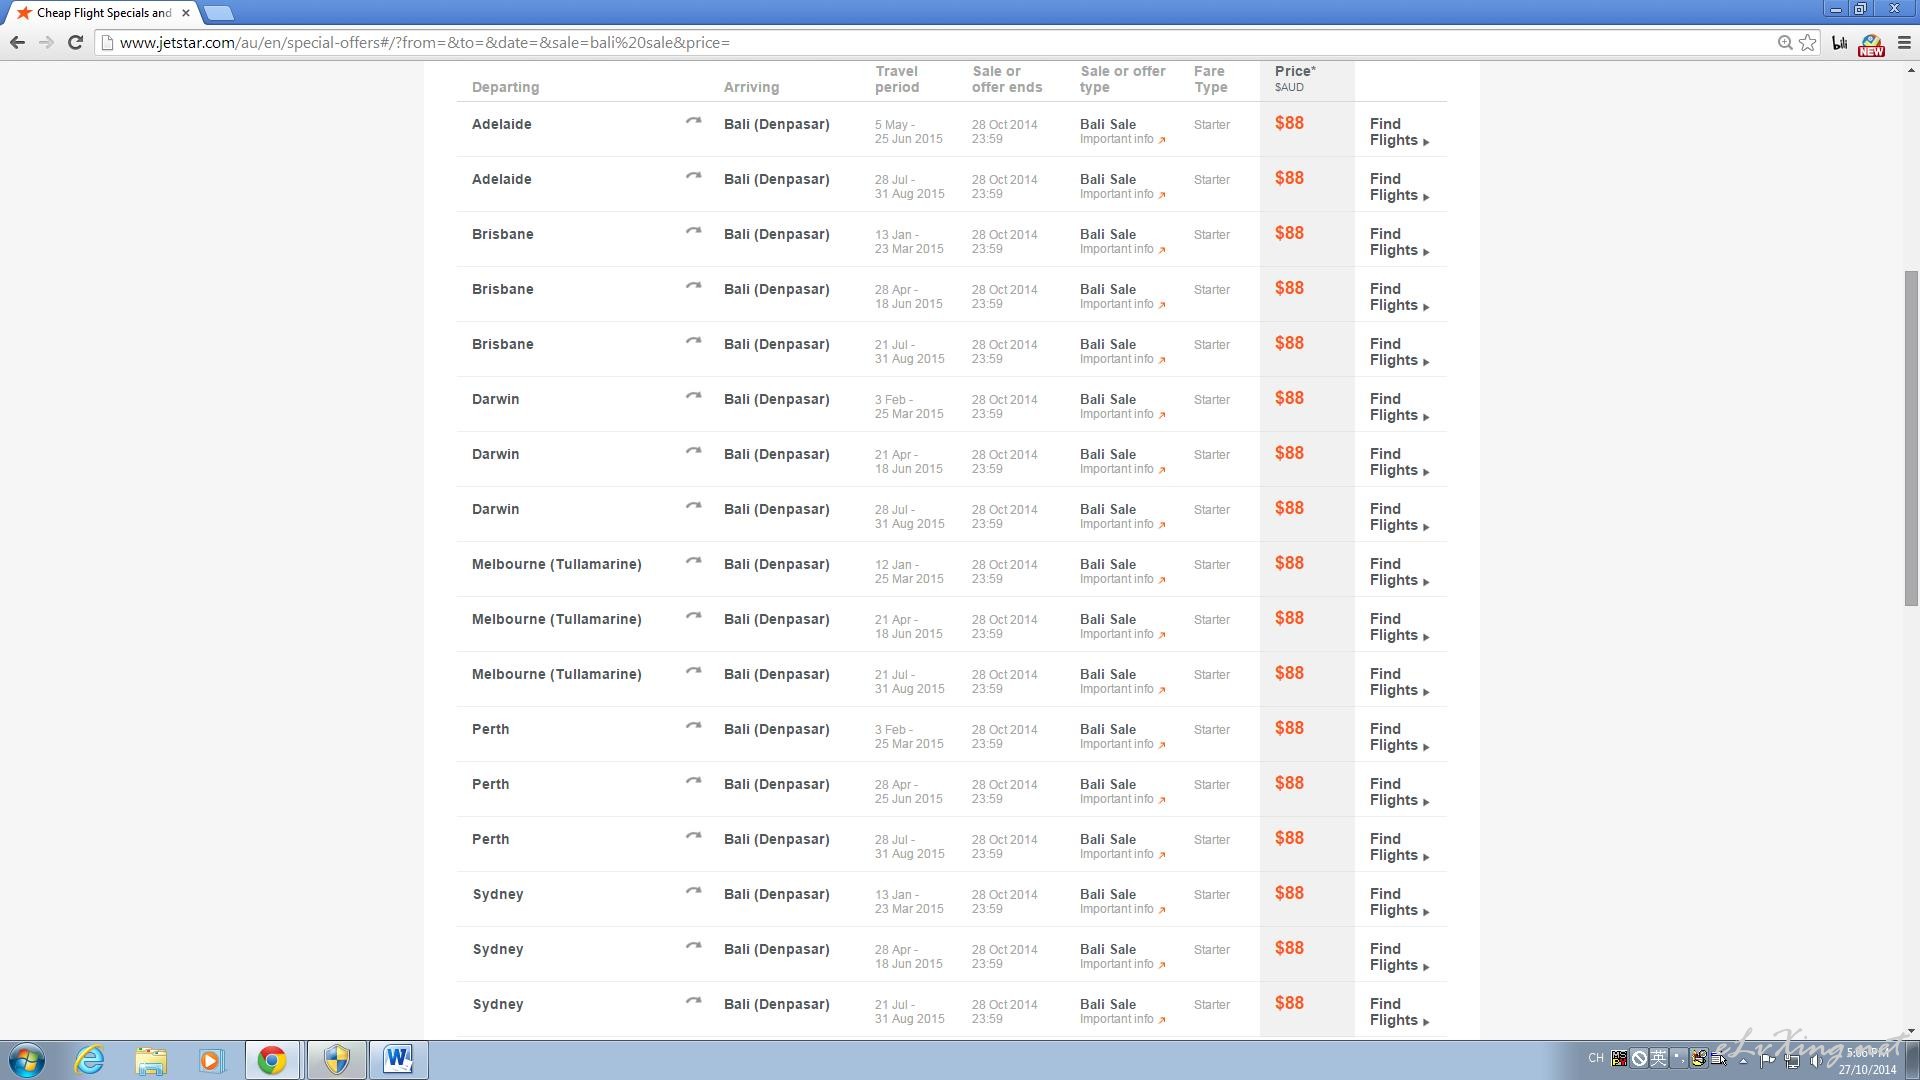
Task: Click the browser Forward arrow
Action: tap(46, 42)
